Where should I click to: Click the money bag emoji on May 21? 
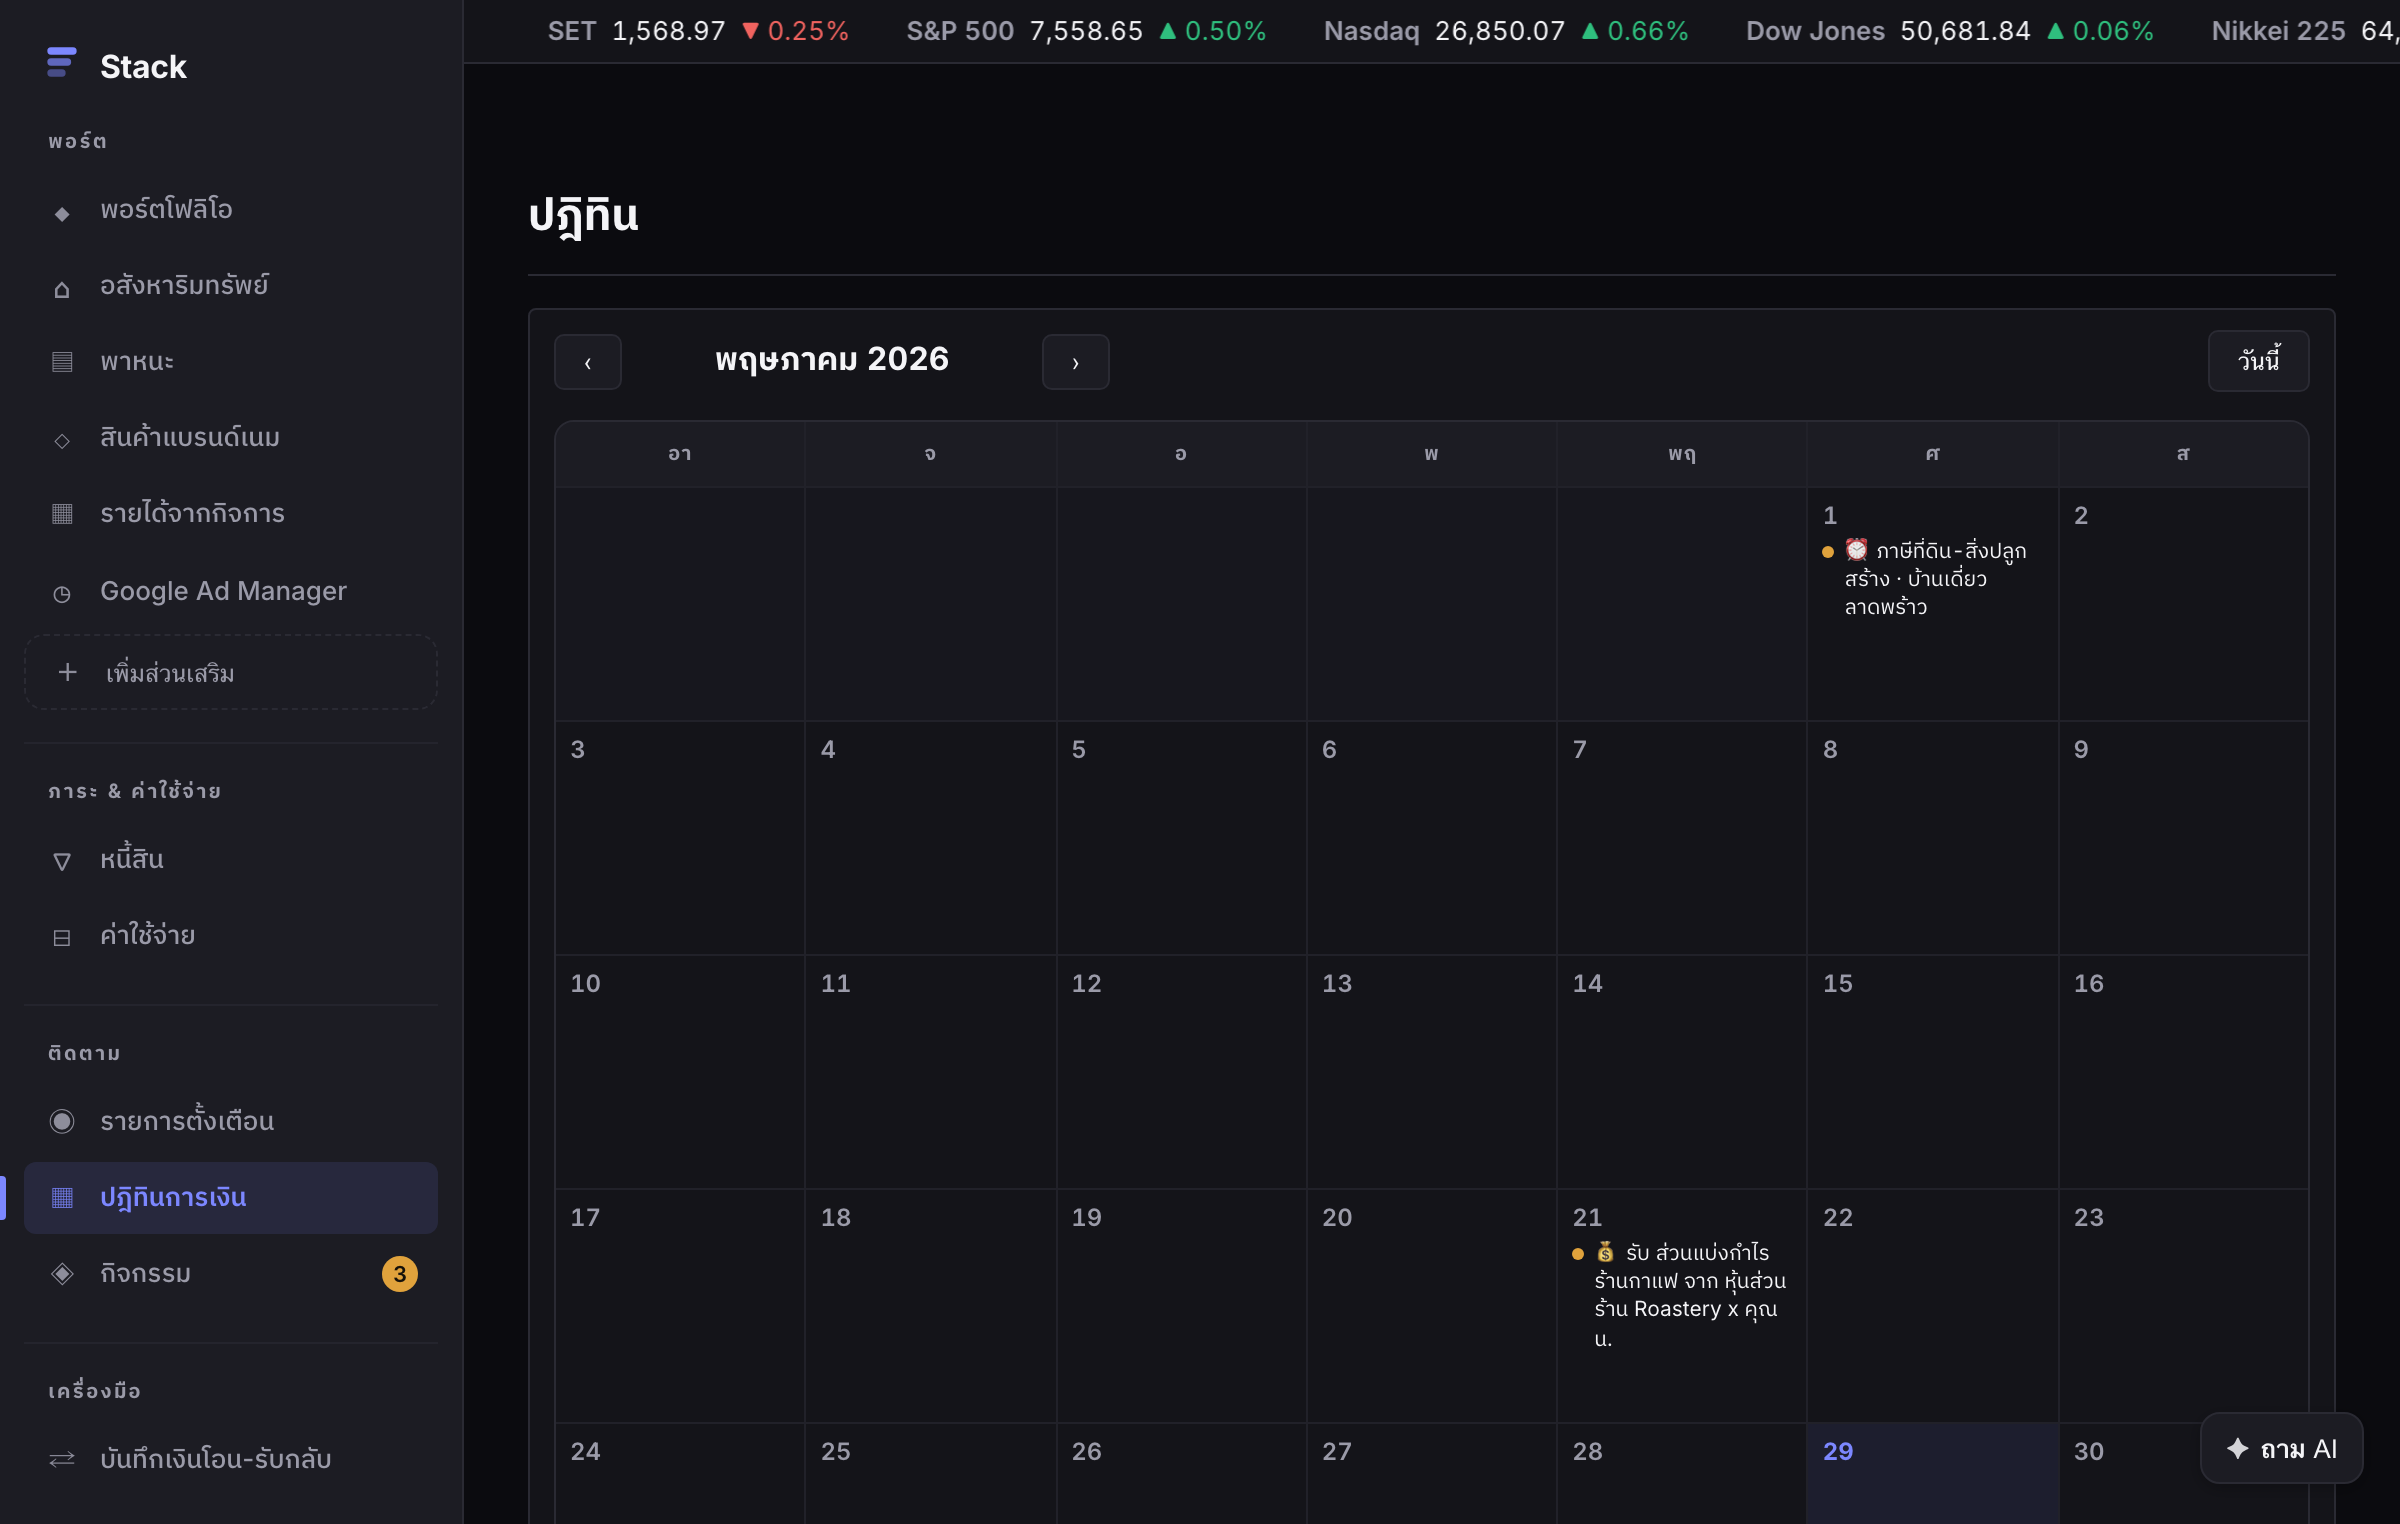click(x=1605, y=1252)
